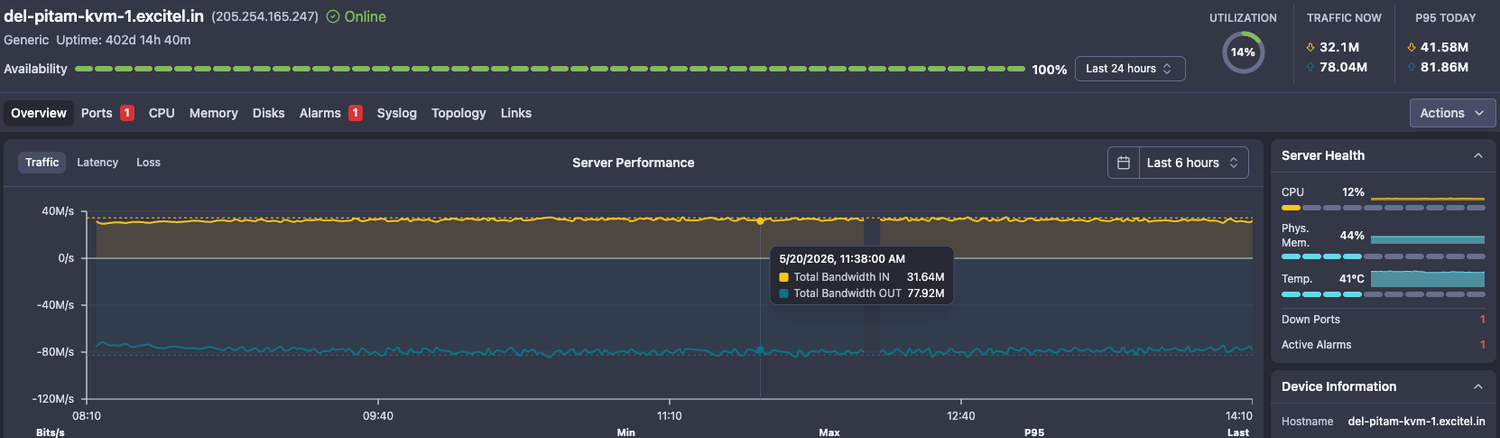Image resolution: width=1500 pixels, height=438 pixels.
Task: Click the teal data point on OUT line
Action: (x=760, y=350)
